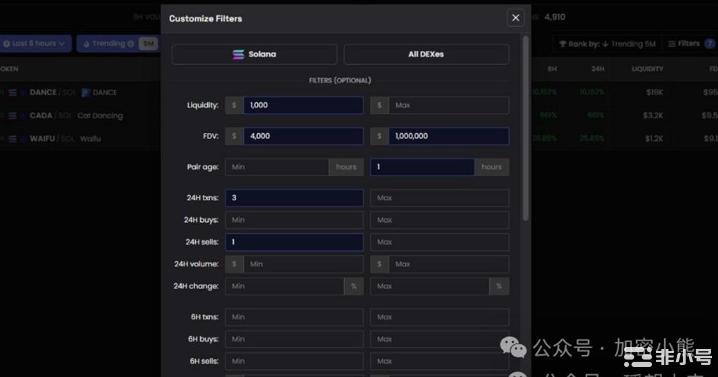
Task: Click the 24H change Min percent field
Action: [284, 286]
